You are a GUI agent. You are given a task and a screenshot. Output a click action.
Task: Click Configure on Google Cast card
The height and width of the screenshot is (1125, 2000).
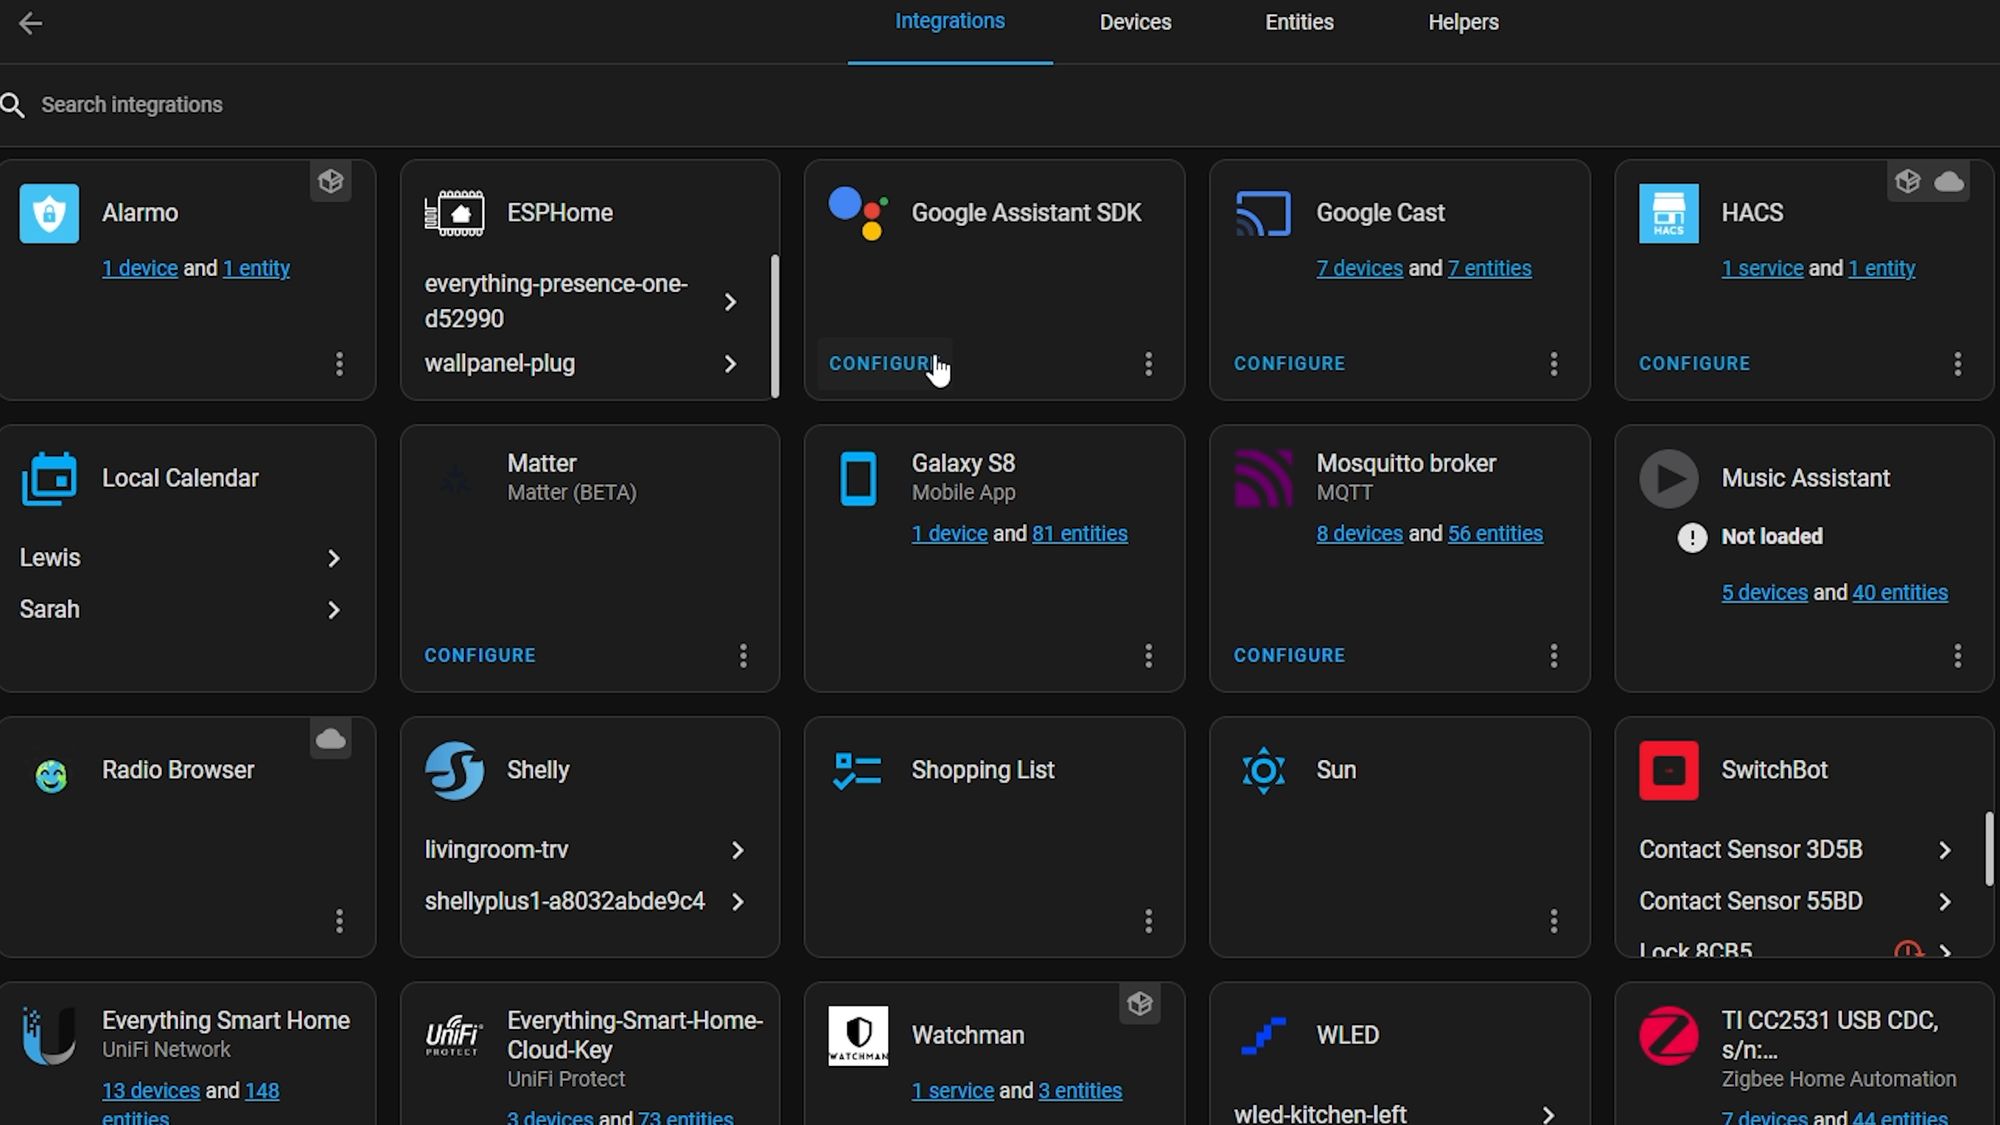pos(1289,364)
